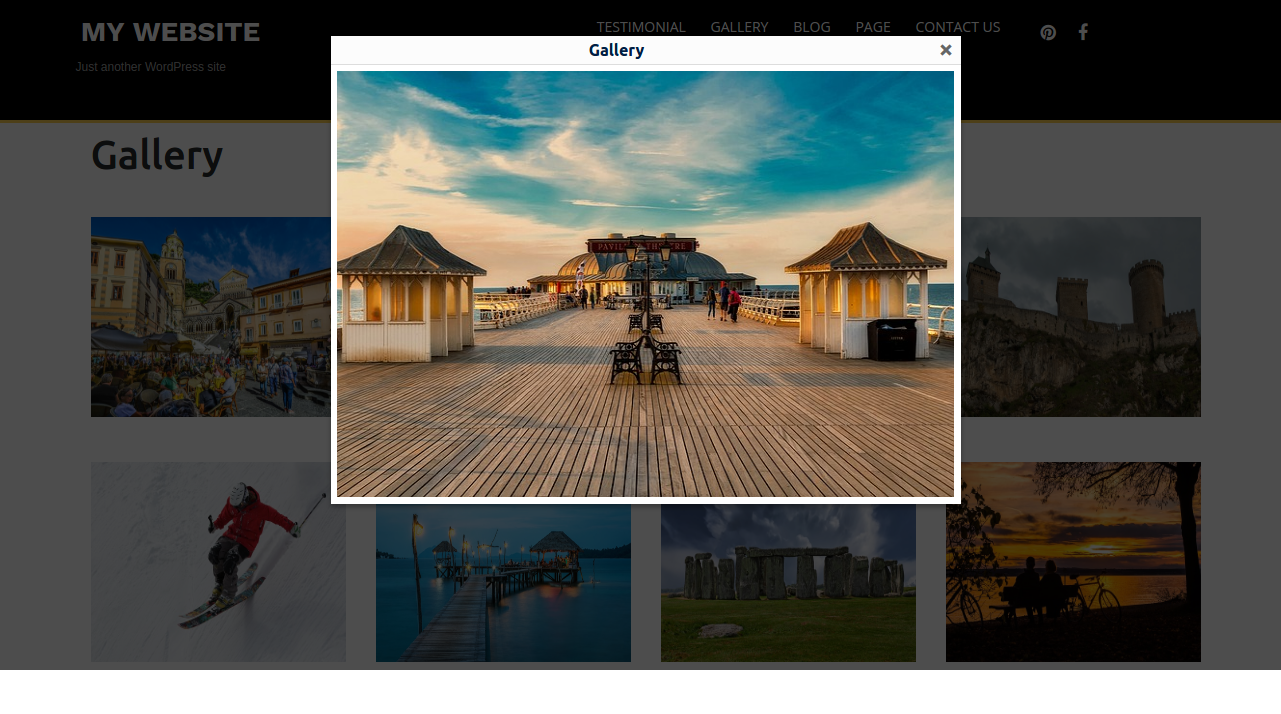The height and width of the screenshot is (714, 1281).
Task: View the skier in red jacket thumbnail
Action: pos(218,562)
